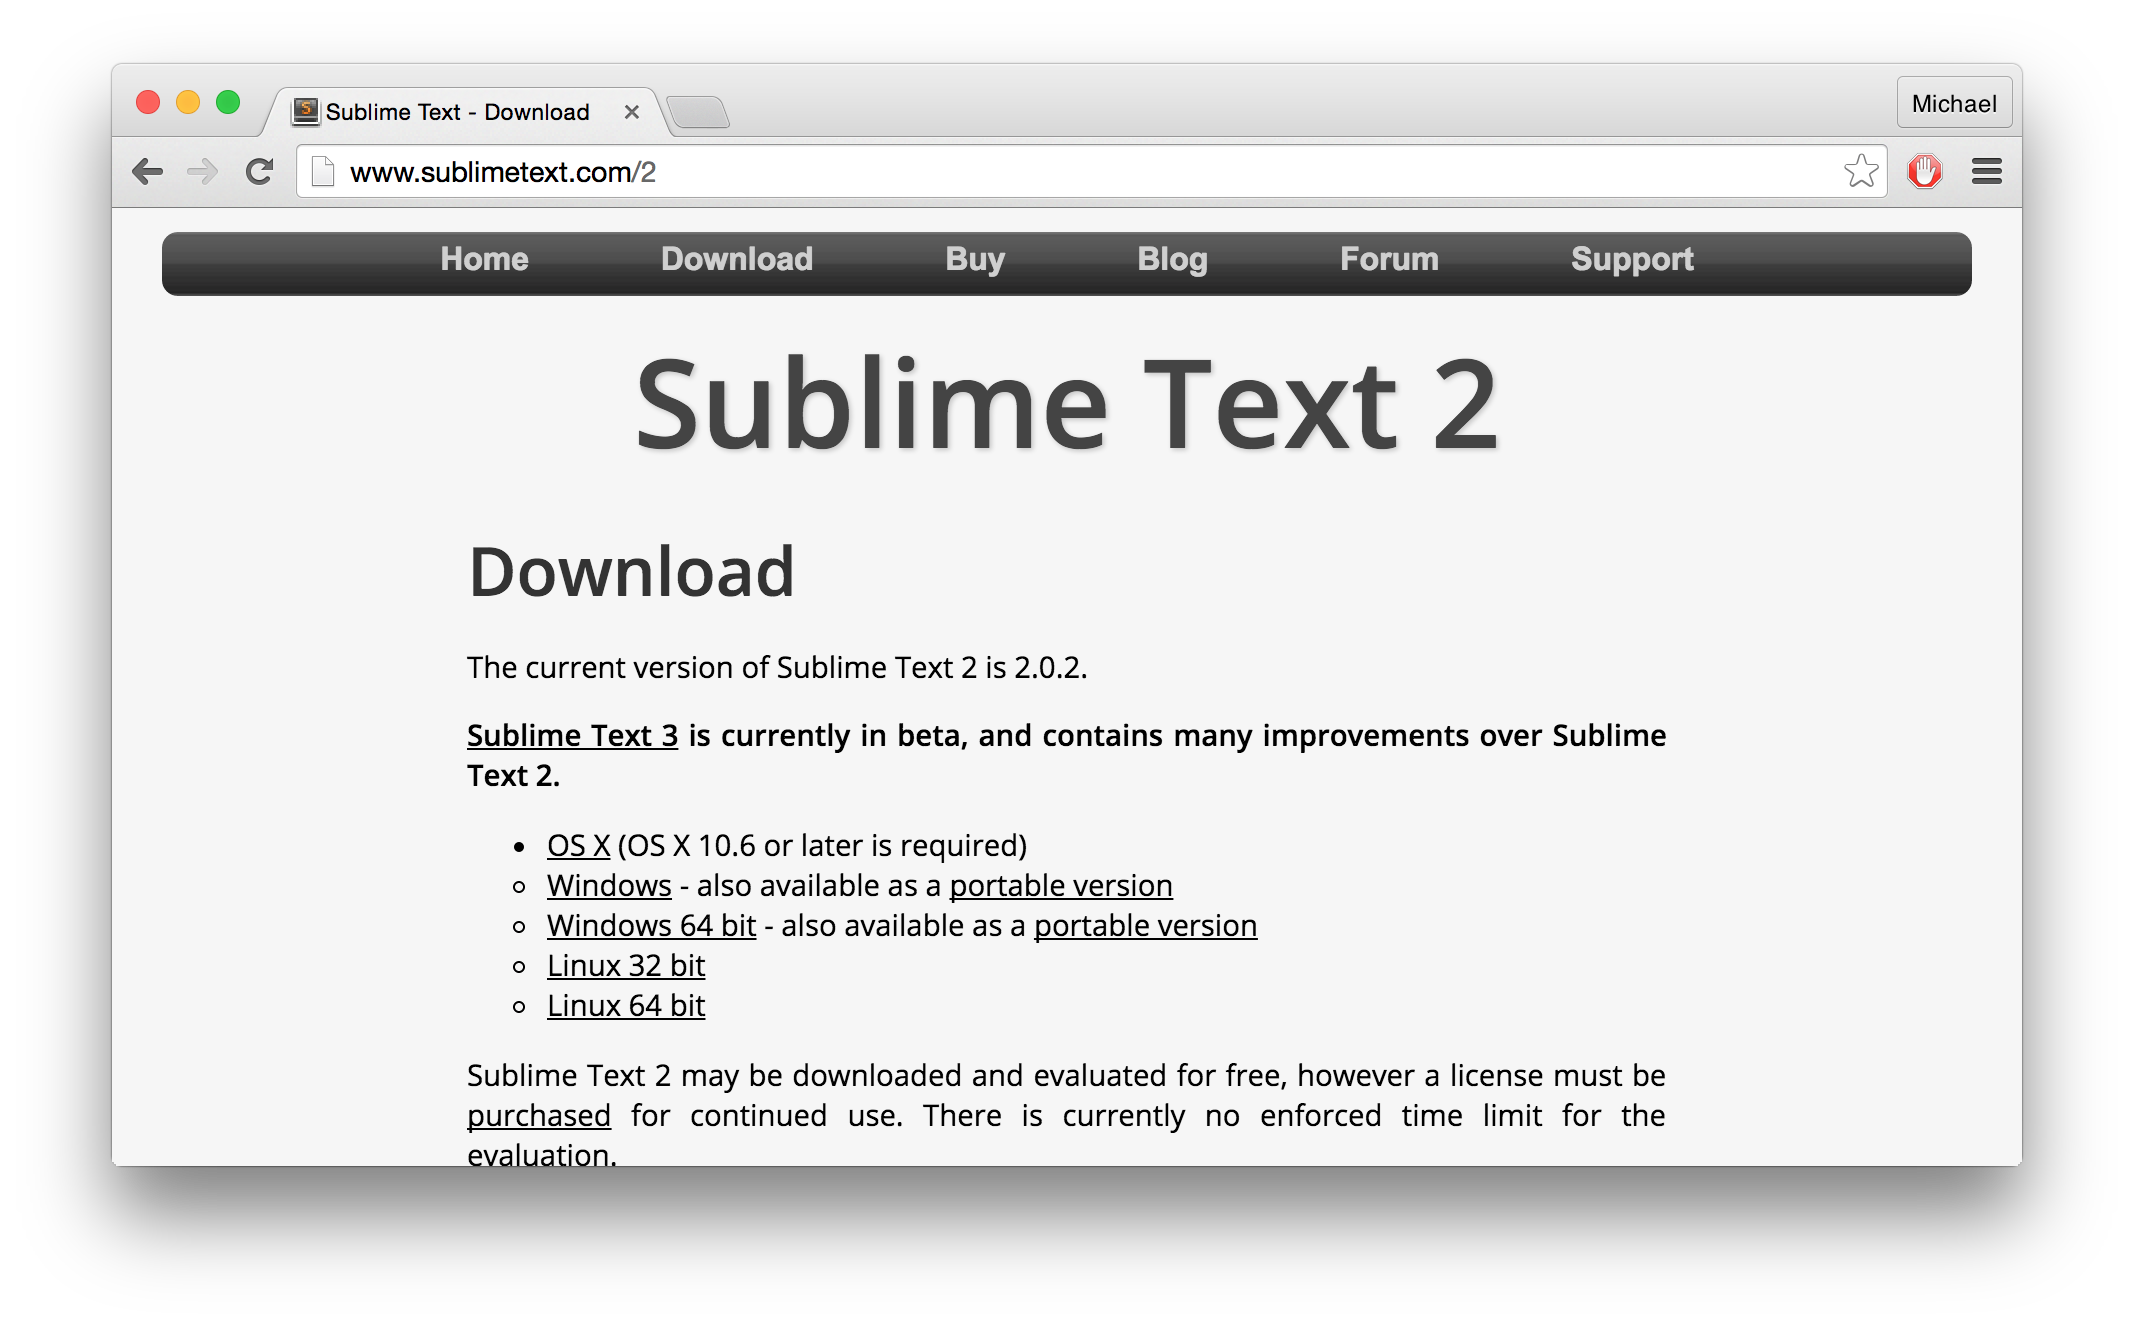Screen dimensions: 2134x1326
Task: Open the Home navigation item
Action: pyautogui.click(x=484, y=259)
